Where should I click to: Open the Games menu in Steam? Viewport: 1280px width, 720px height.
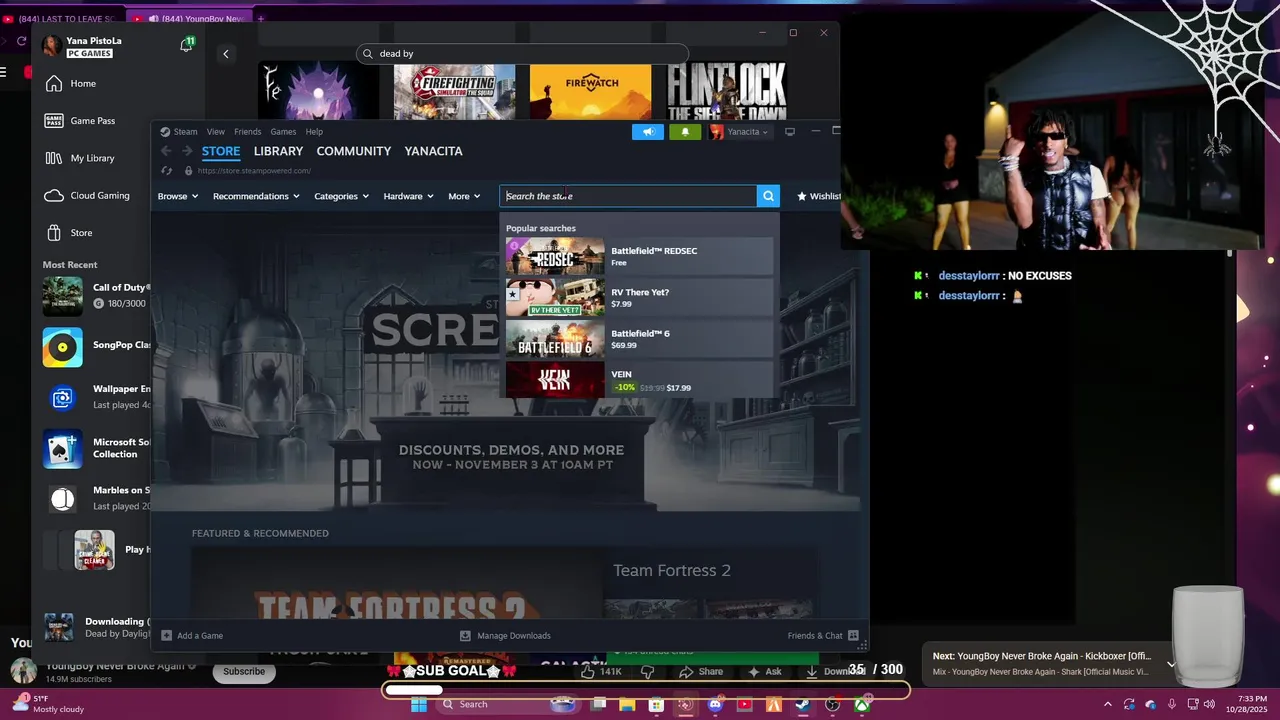[283, 132]
